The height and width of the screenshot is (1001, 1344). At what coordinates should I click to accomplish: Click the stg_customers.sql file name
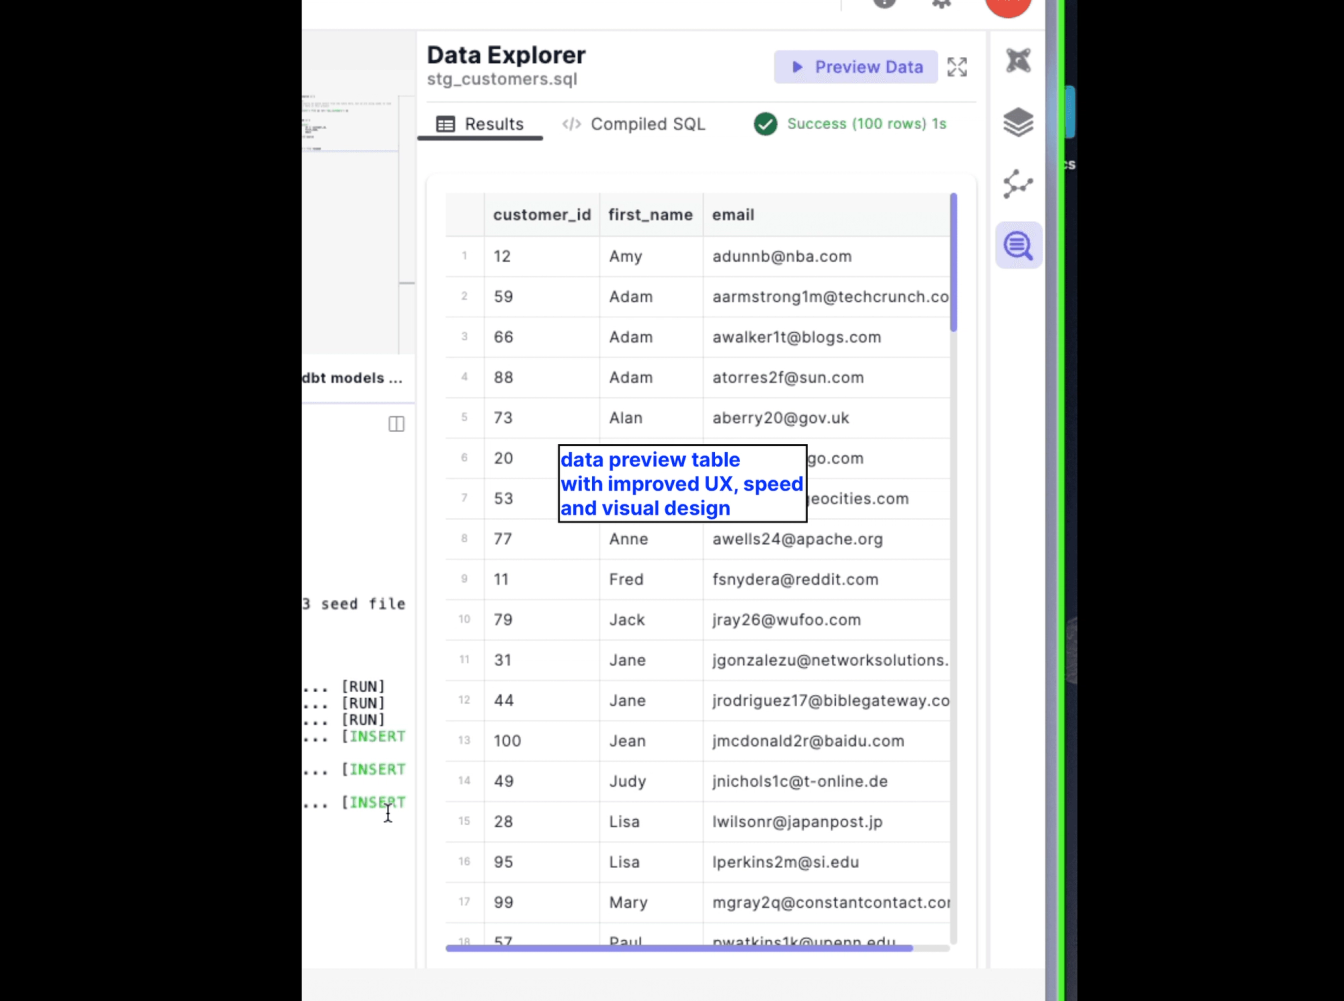click(x=502, y=79)
